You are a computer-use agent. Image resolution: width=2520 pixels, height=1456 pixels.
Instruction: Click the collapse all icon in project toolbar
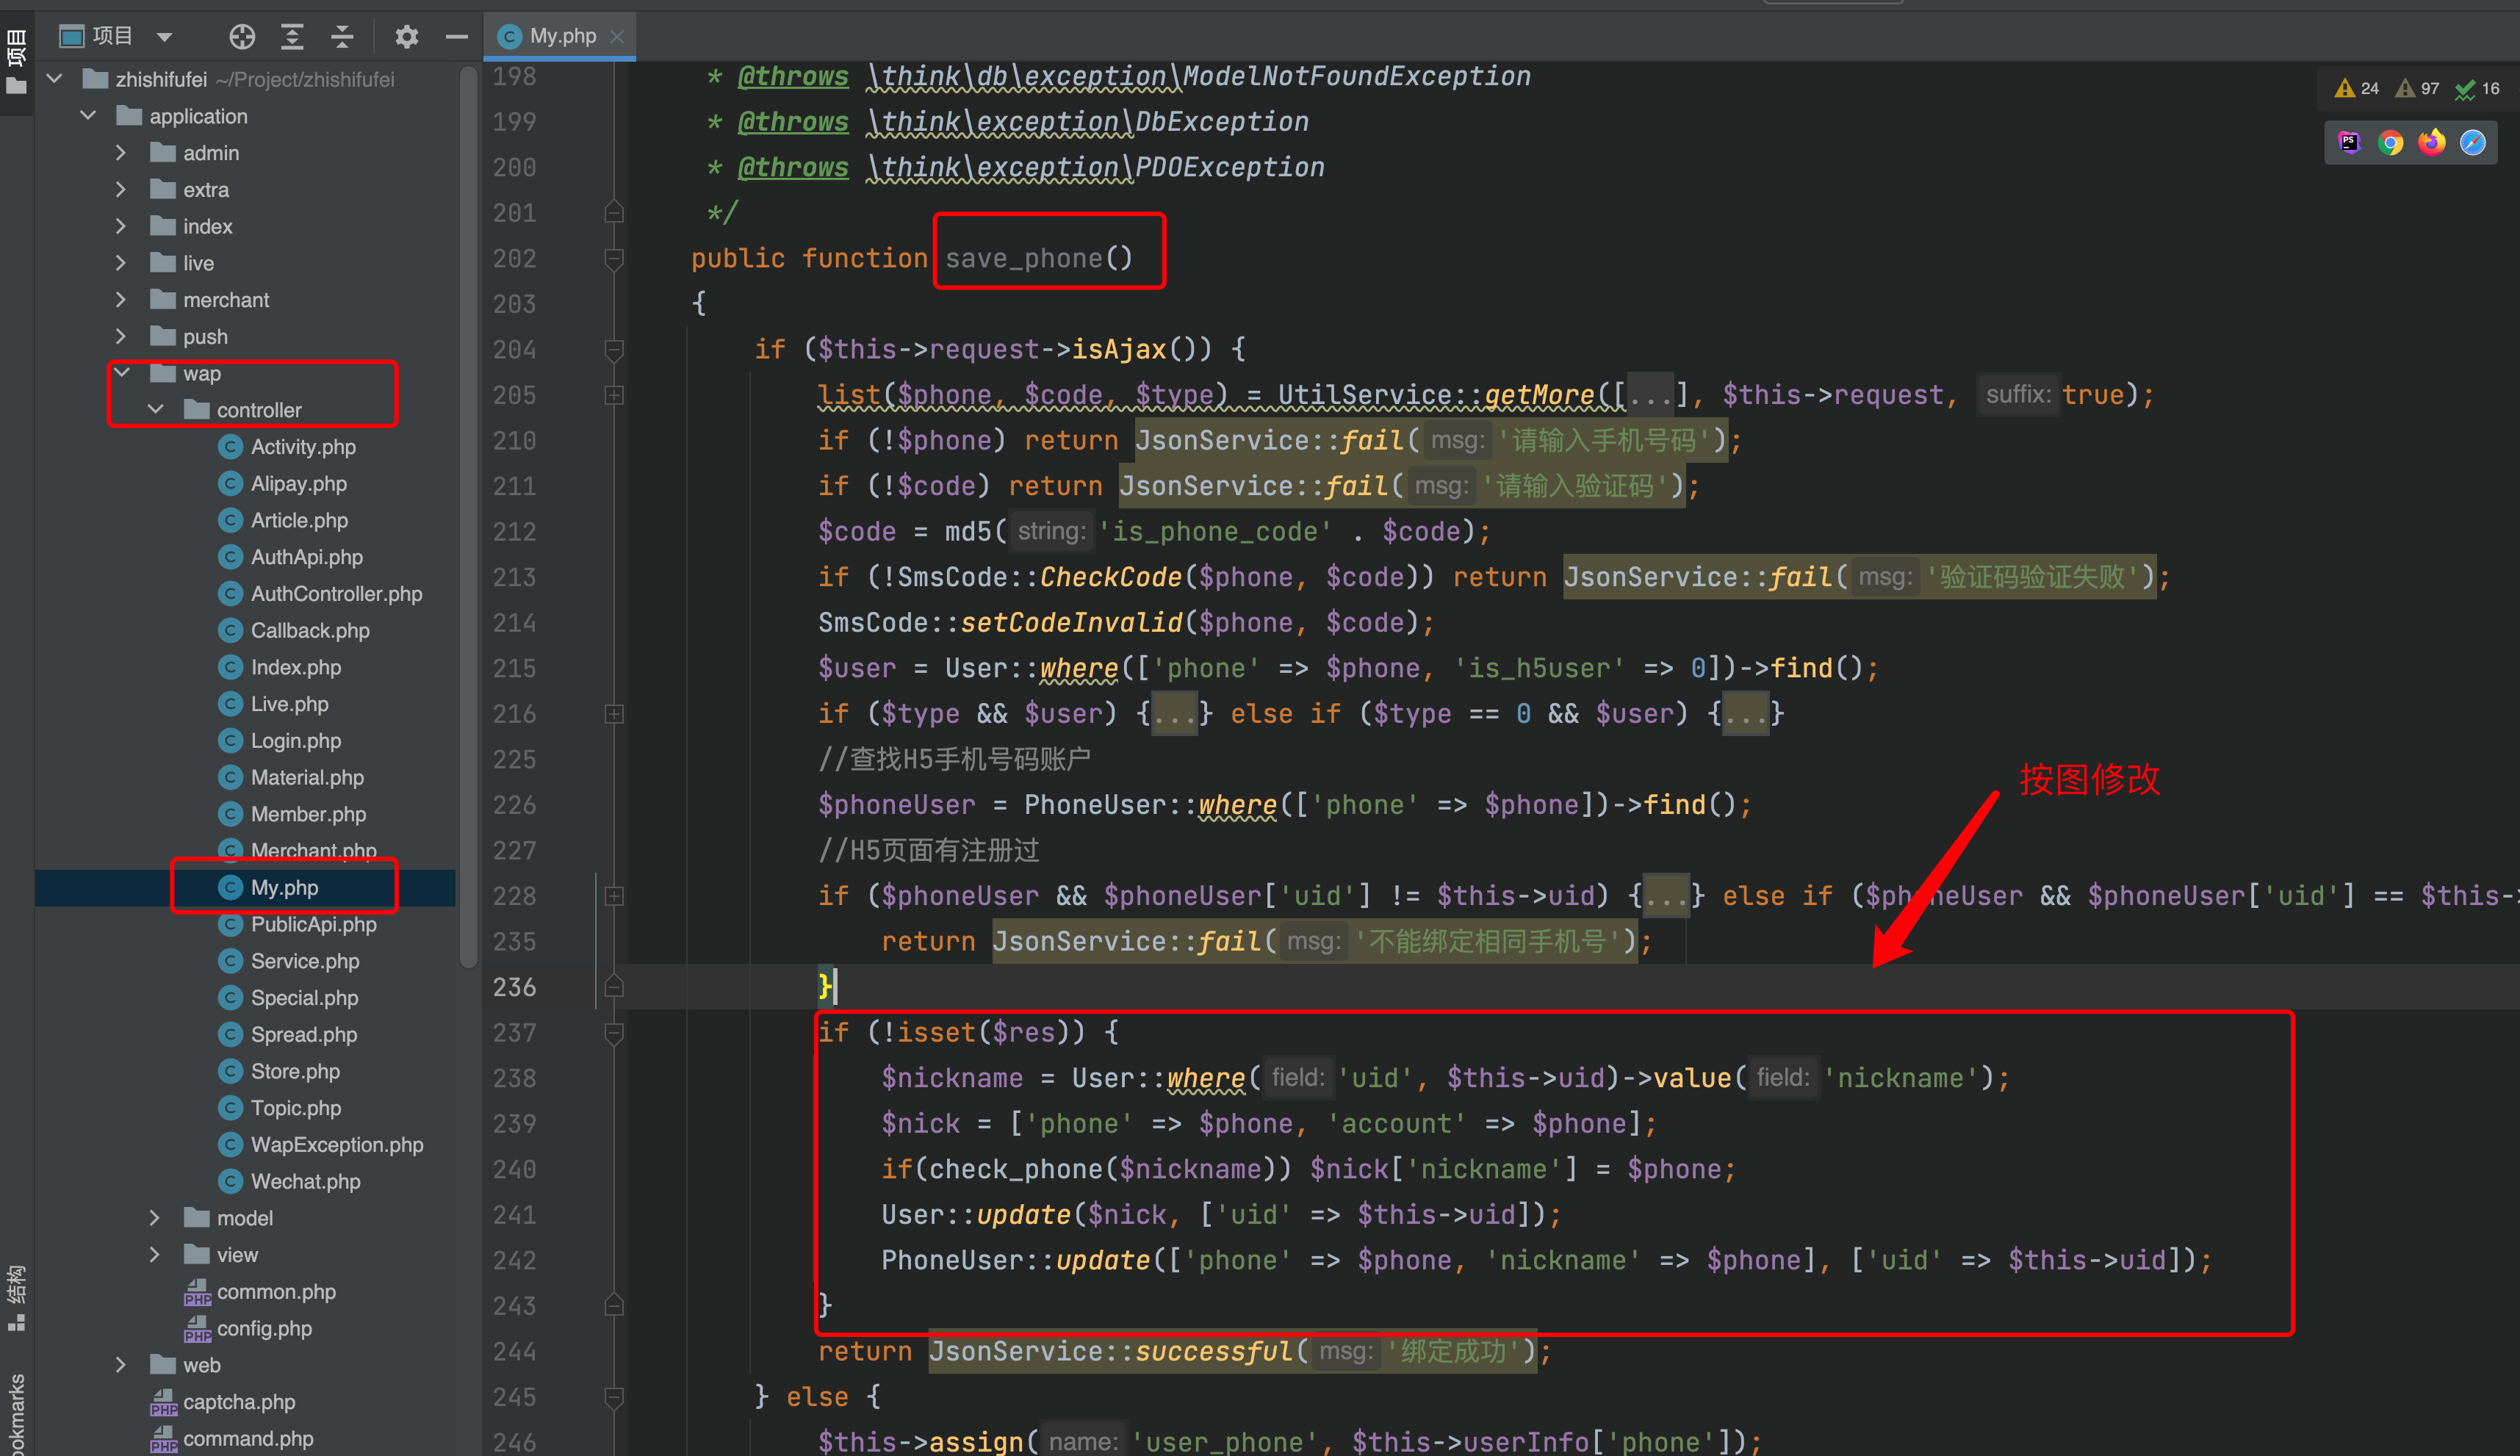[342, 37]
